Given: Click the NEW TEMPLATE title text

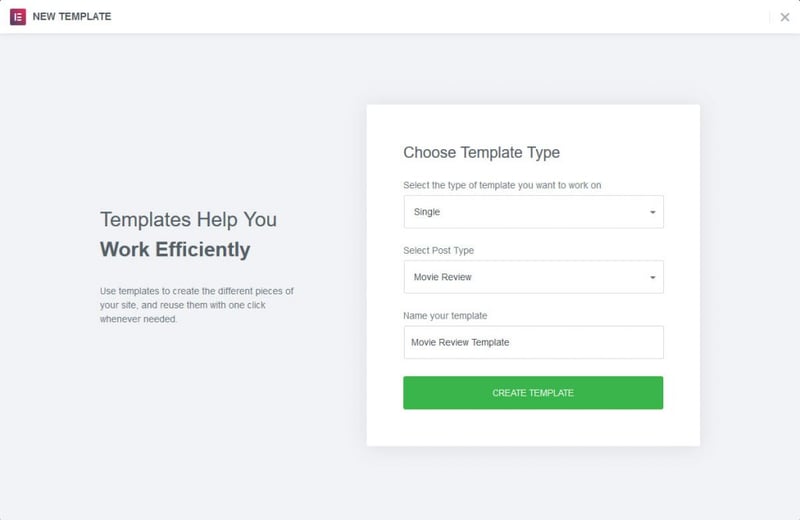Looking at the screenshot, I should (x=72, y=17).
